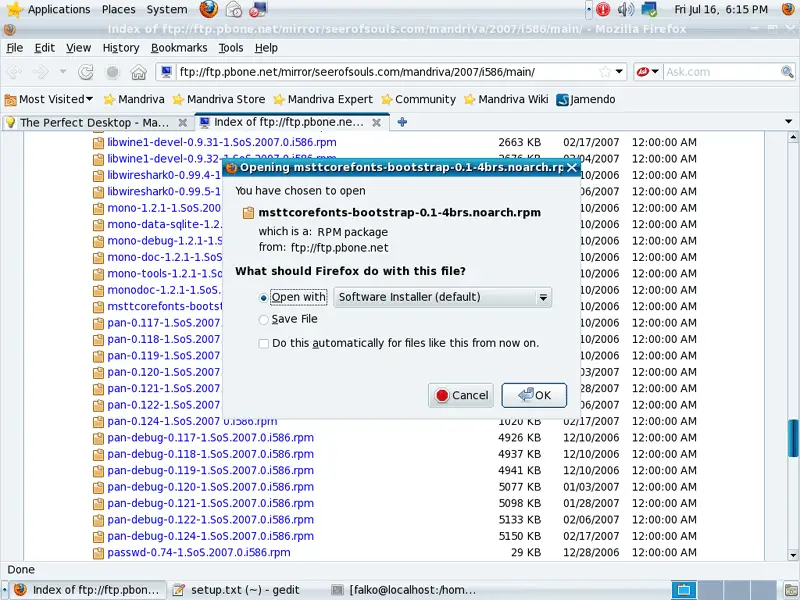Click the package icon beside pan-debug-0.124
Viewport: 800px width, 600px height.
pyautogui.click(x=98, y=536)
